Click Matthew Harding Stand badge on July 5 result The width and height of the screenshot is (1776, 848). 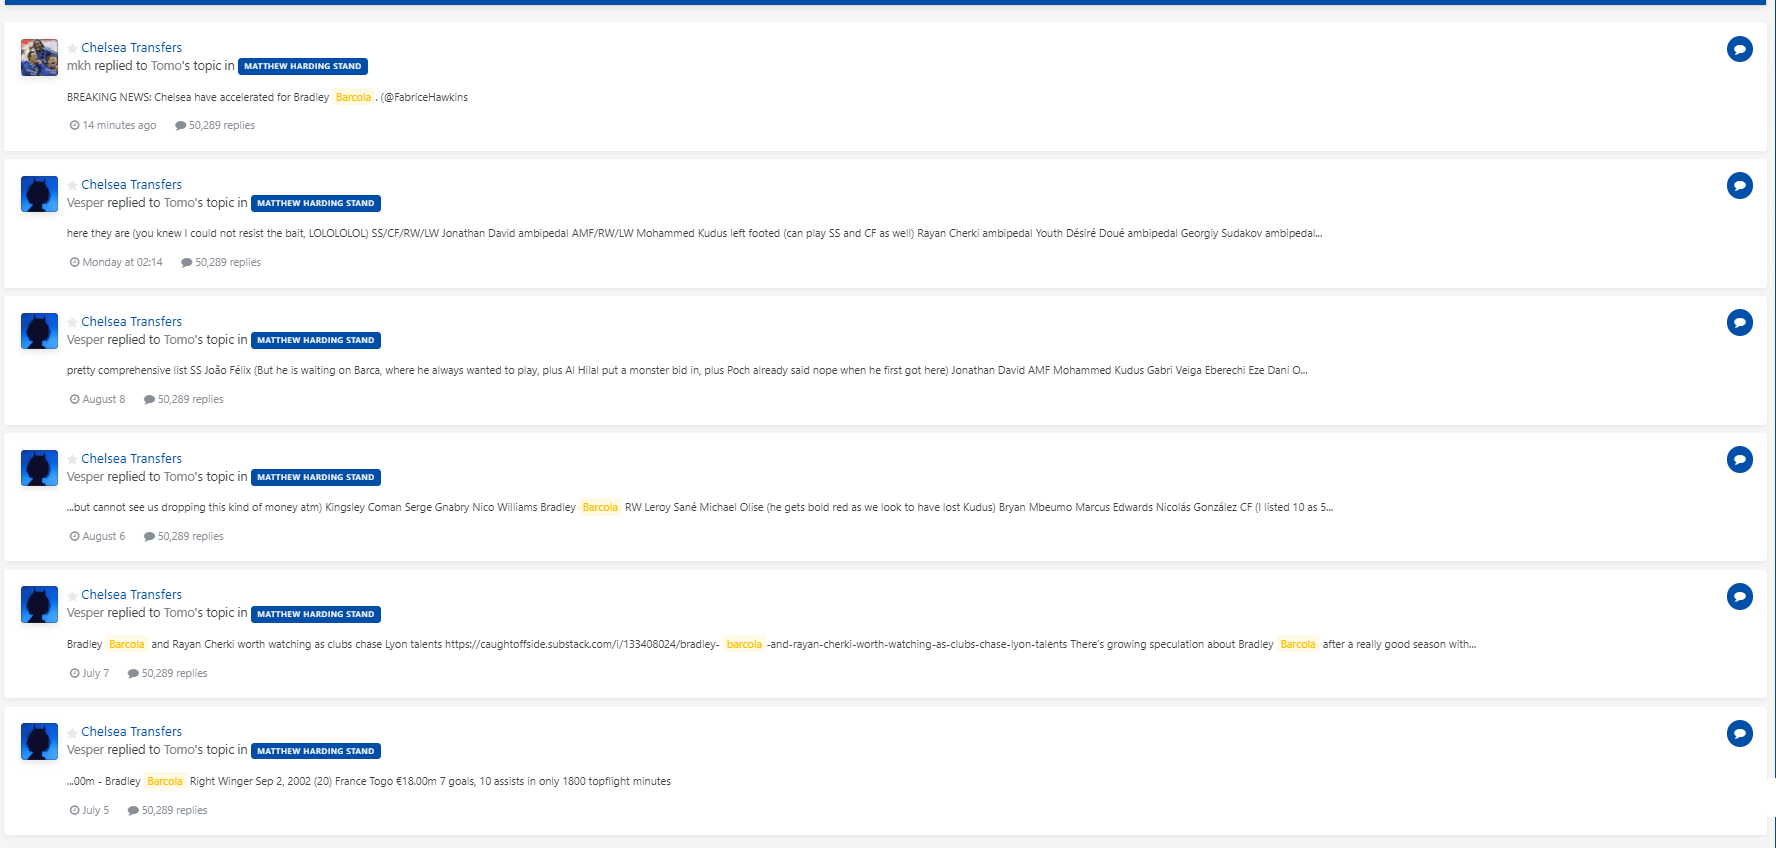pyautogui.click(x=316, y=751)
